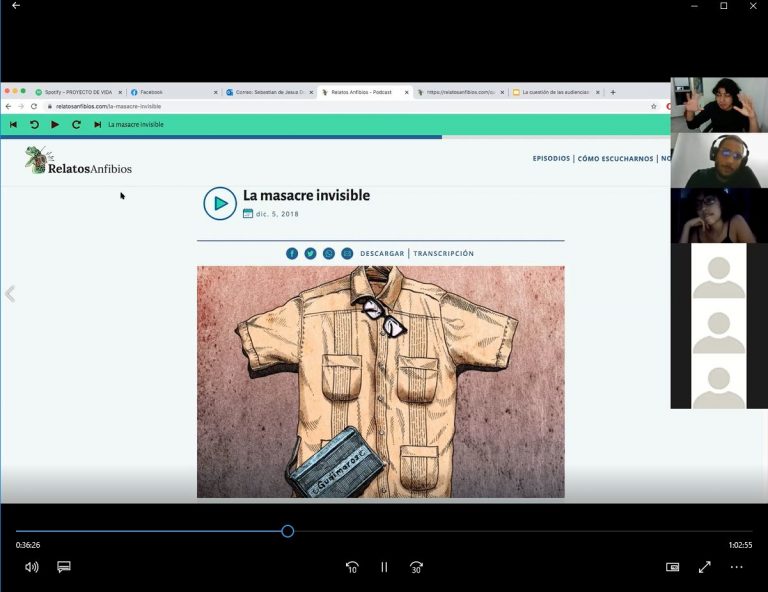The image size is (768, 592).
Task: Click the DESCARGAR link
Action: click(x=382, y=254)
